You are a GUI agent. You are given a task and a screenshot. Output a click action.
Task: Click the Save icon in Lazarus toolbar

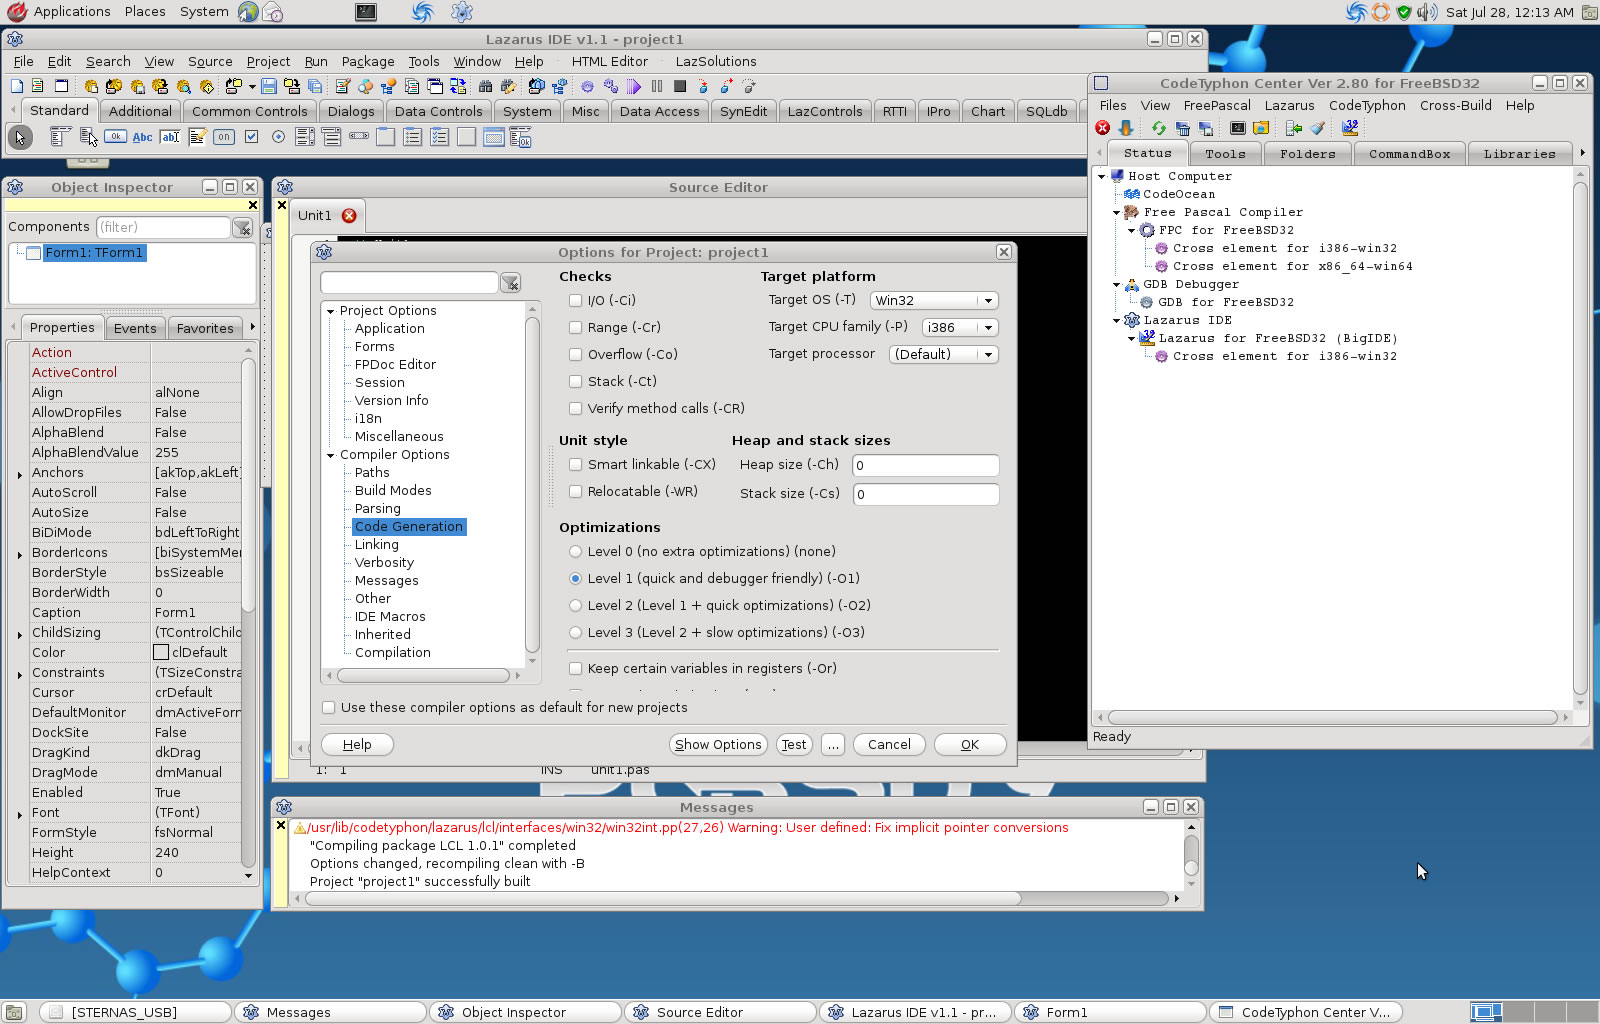(x=269, y=86)
